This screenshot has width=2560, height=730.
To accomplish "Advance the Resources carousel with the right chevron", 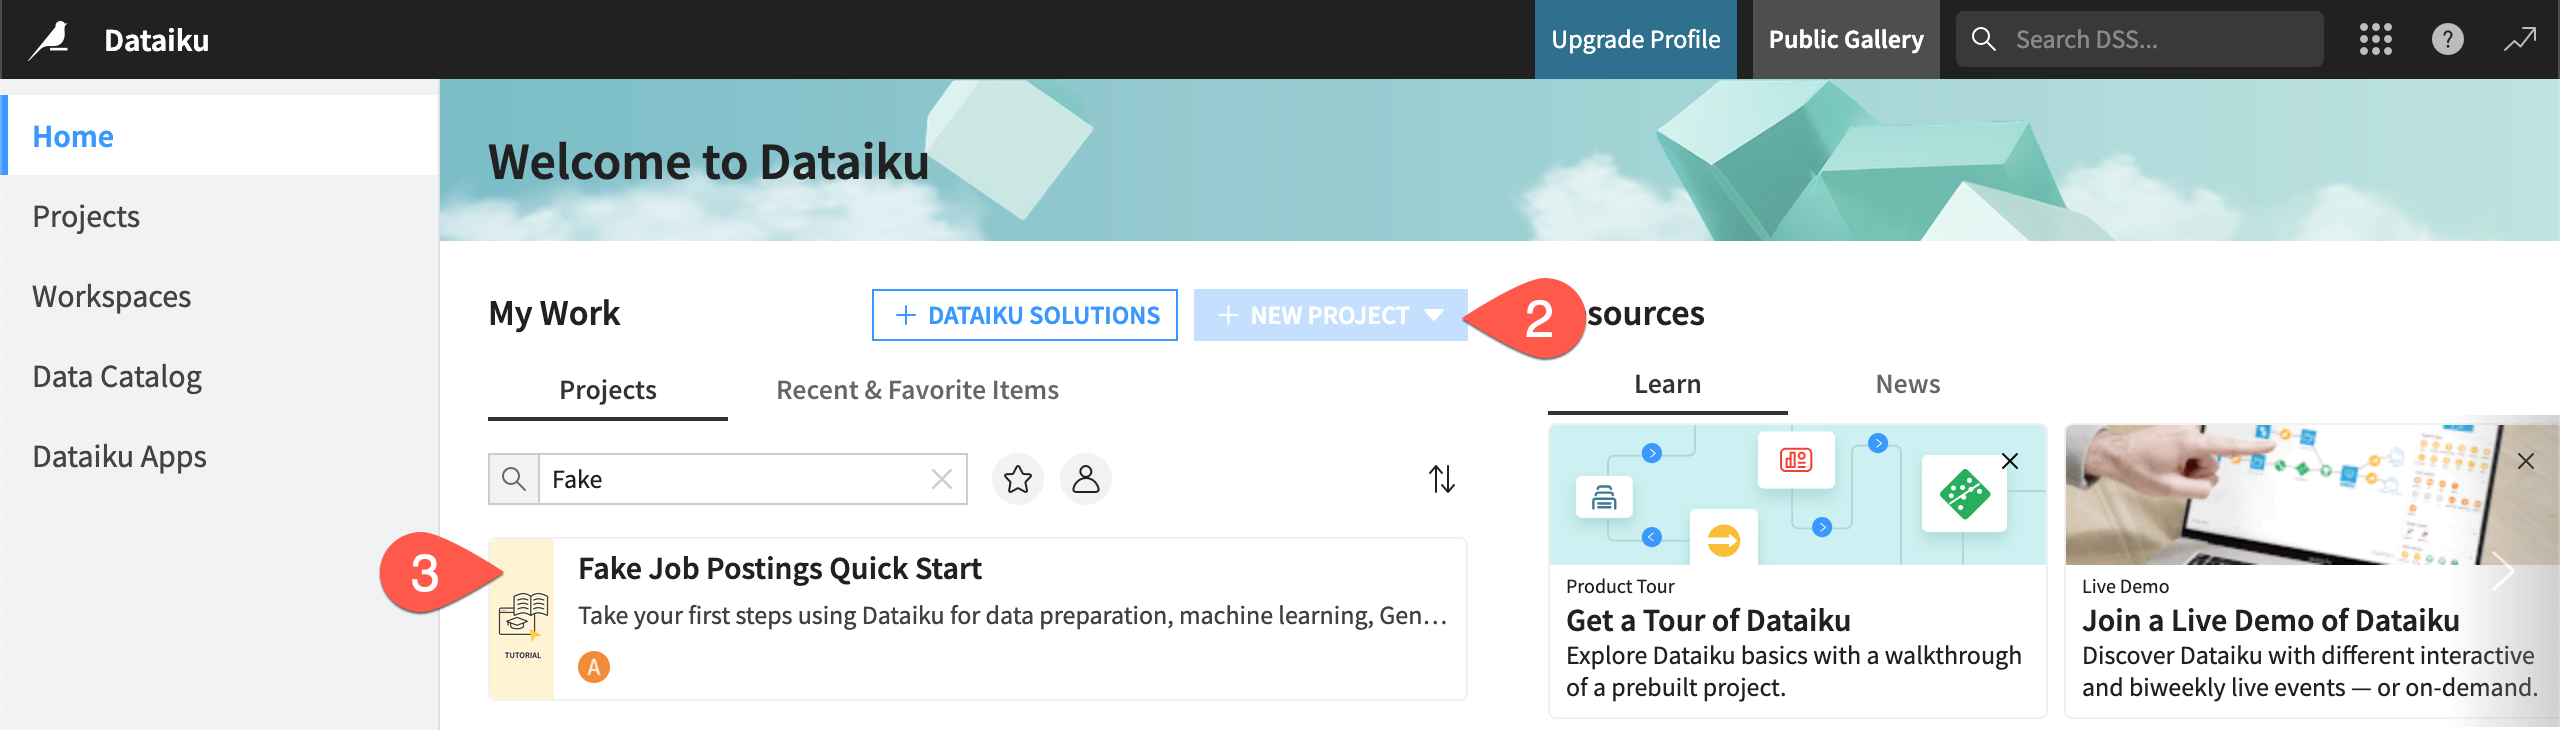I will [x=2506, y=571].
